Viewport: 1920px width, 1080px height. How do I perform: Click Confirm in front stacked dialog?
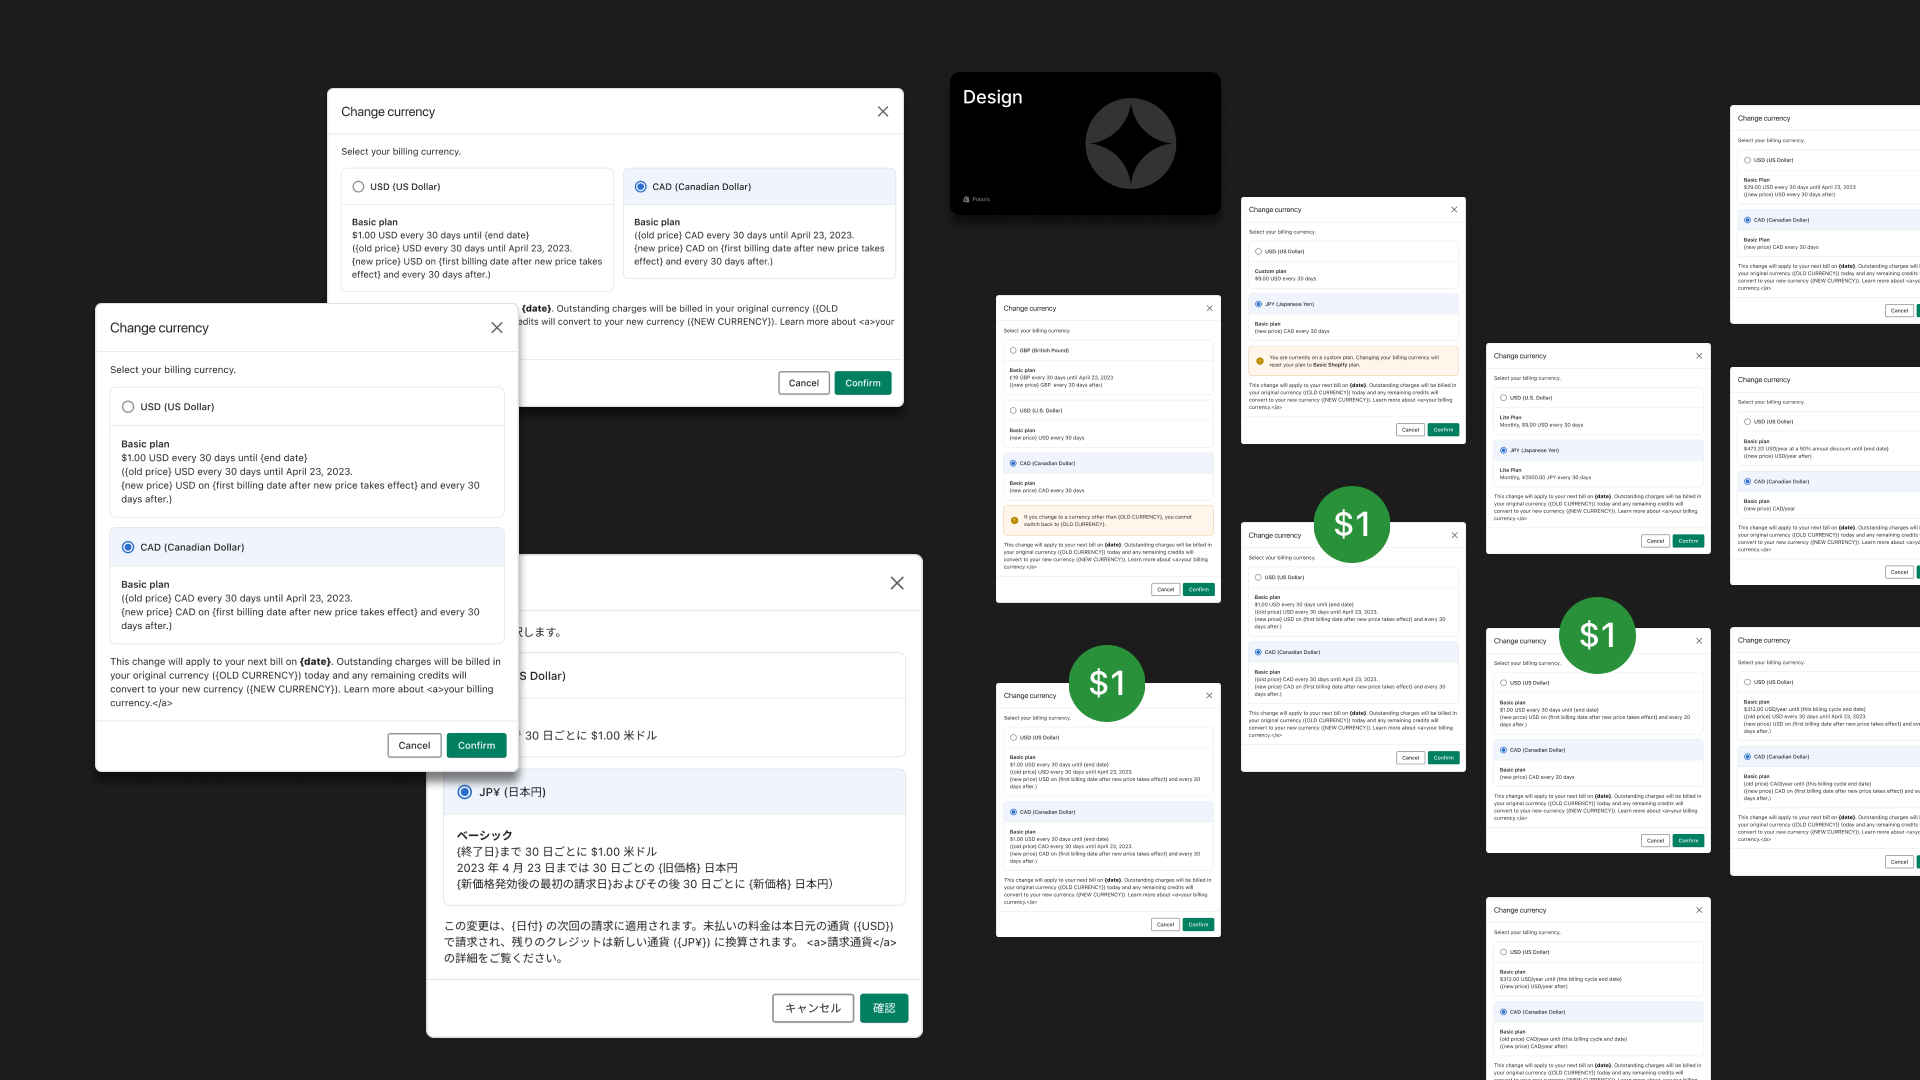click(477, 745)
